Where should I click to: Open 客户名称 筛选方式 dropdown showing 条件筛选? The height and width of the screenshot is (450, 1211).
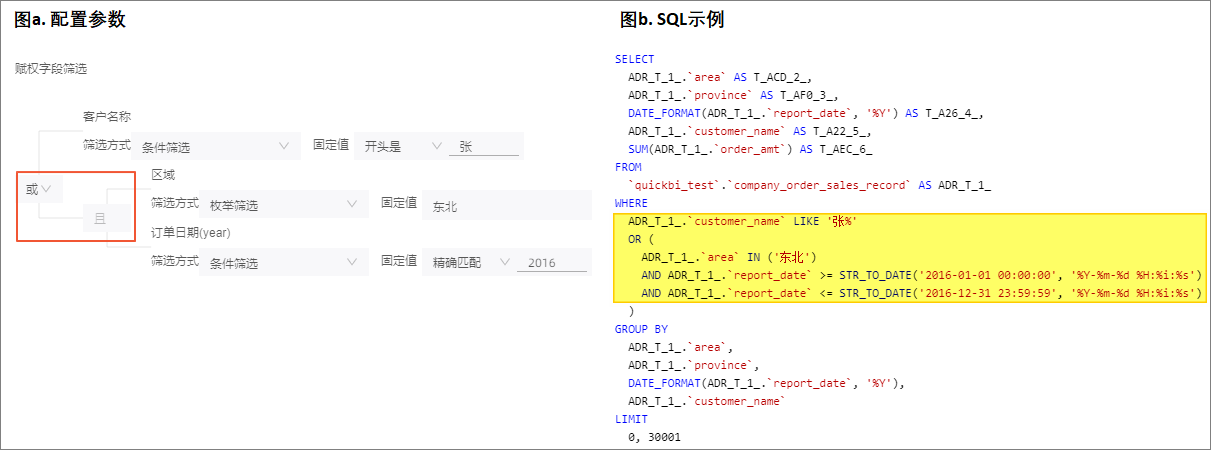pyautogui.click(x=216, y=146)
